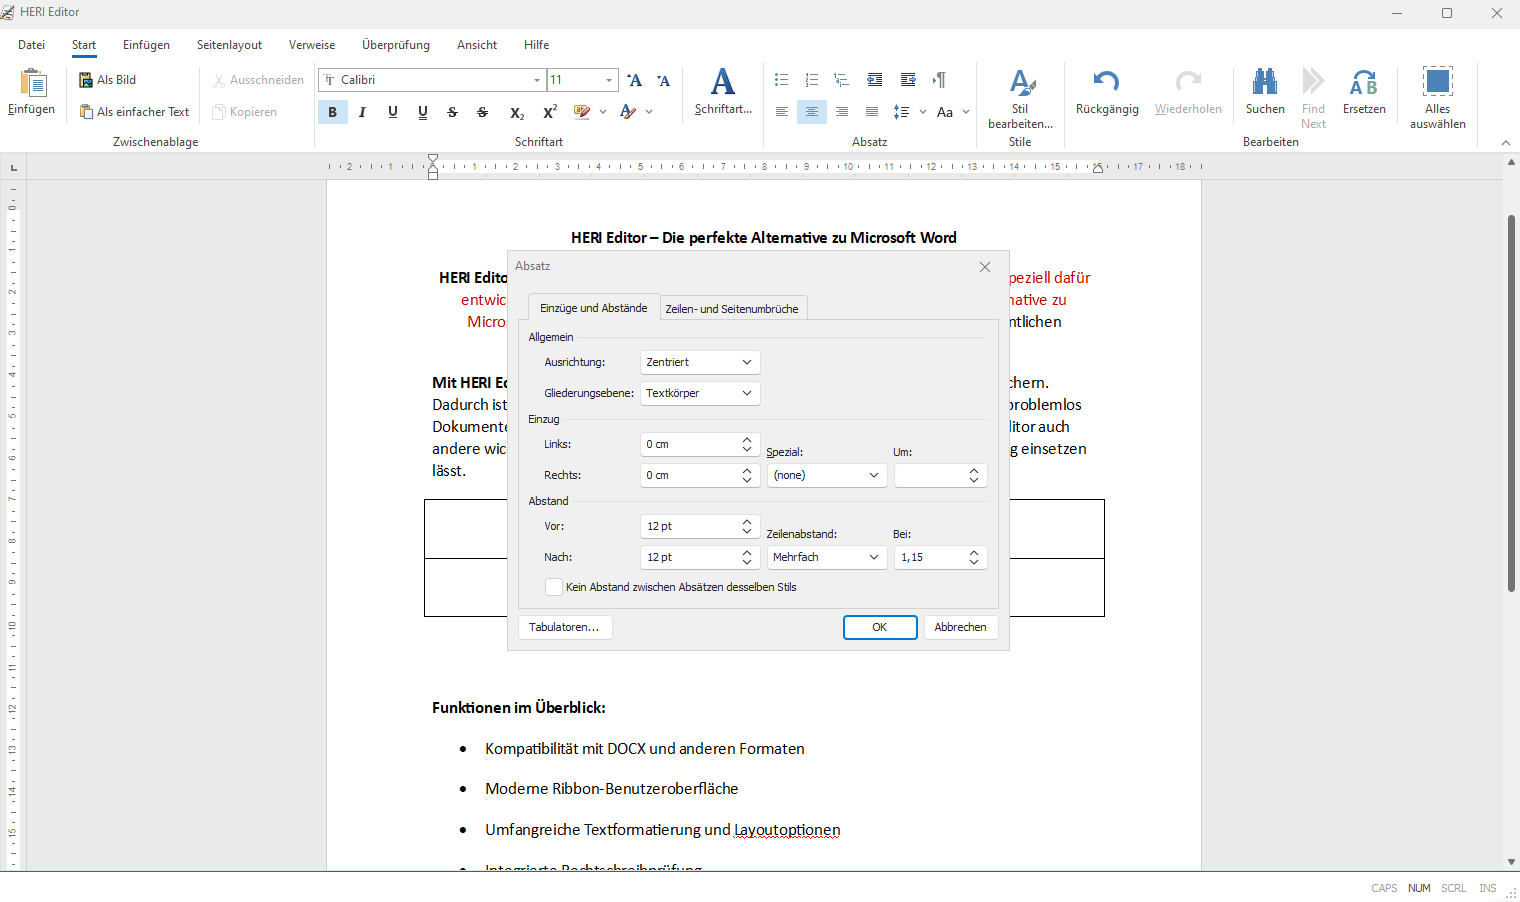The height and width of the screenshot is (902, 1520).
Task: Increase paragraph indent
Action: (908, 80)
